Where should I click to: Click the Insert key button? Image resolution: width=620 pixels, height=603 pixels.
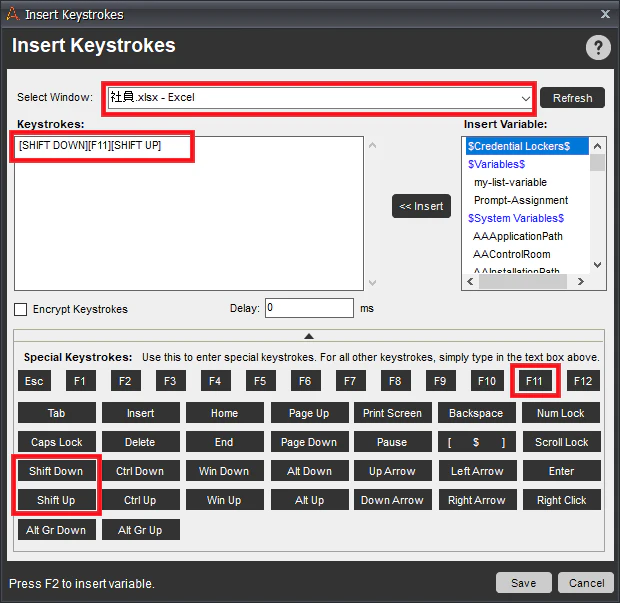(141, 413)
